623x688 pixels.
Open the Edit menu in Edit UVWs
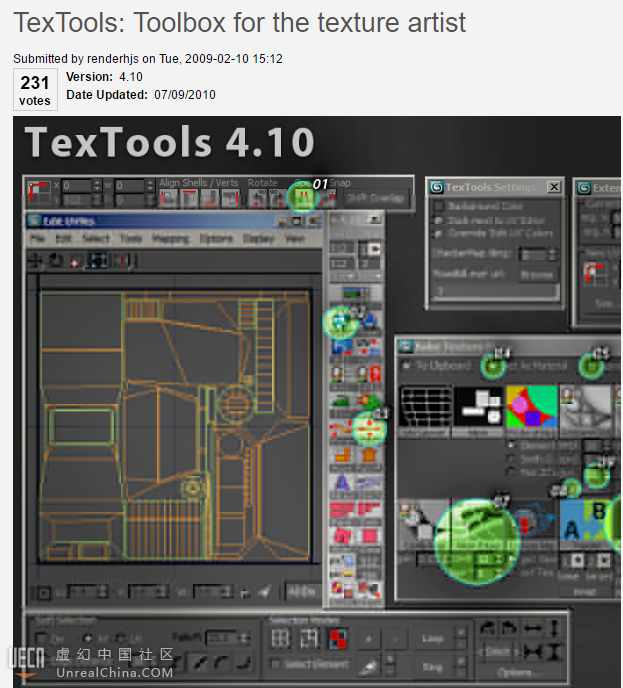[63, 239]
